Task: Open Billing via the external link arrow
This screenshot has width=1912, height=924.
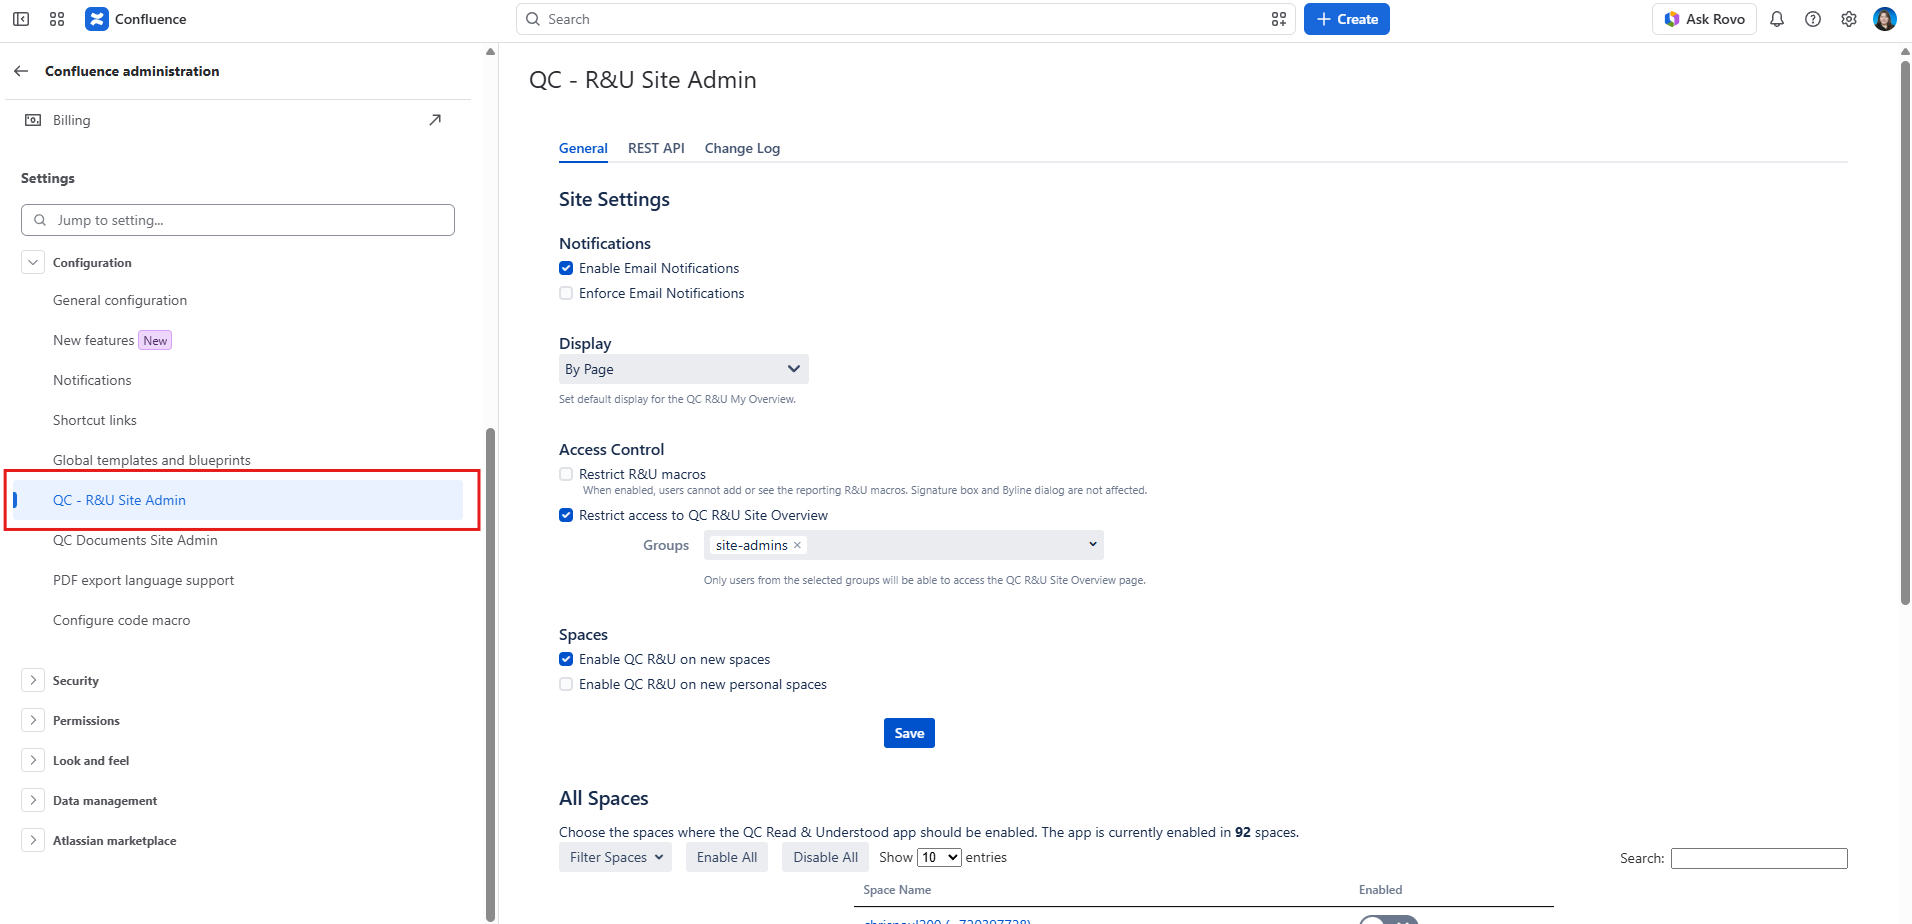Action: point(435,120)
